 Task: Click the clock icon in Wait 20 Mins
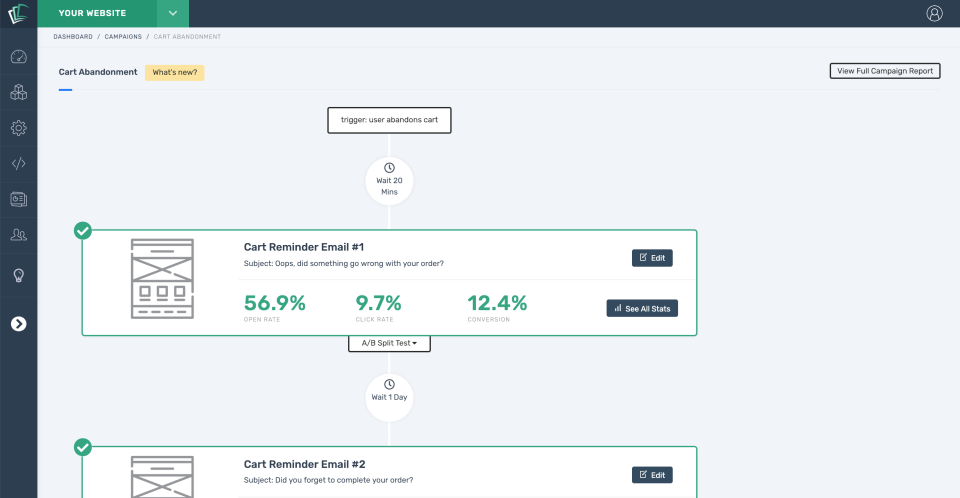click(389, 168)
